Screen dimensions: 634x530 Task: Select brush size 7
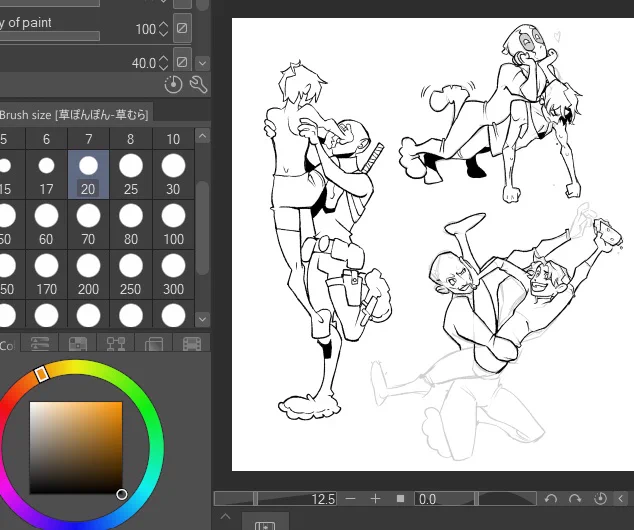(x=89, y=139)
